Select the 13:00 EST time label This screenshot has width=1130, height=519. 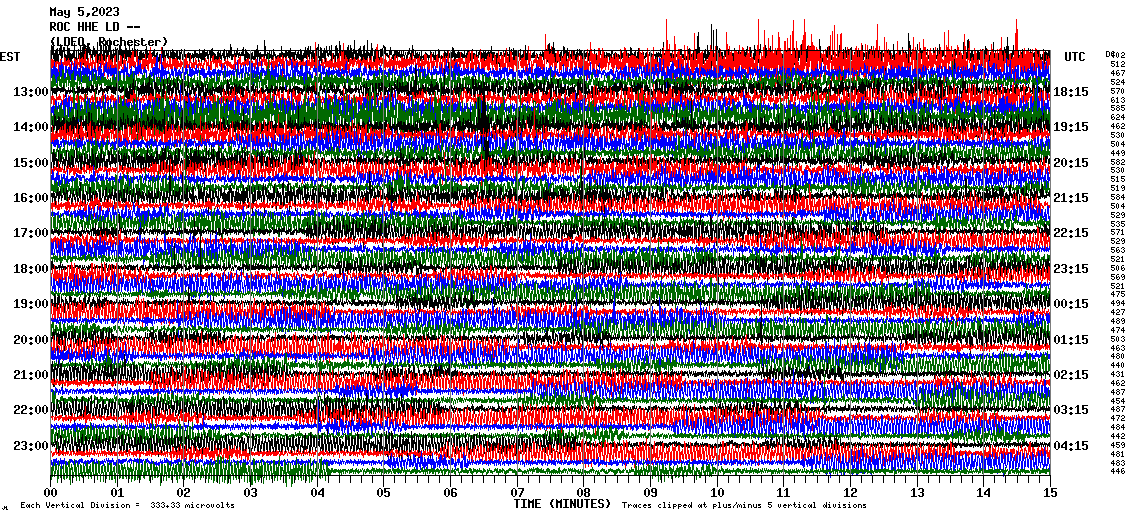31,92
